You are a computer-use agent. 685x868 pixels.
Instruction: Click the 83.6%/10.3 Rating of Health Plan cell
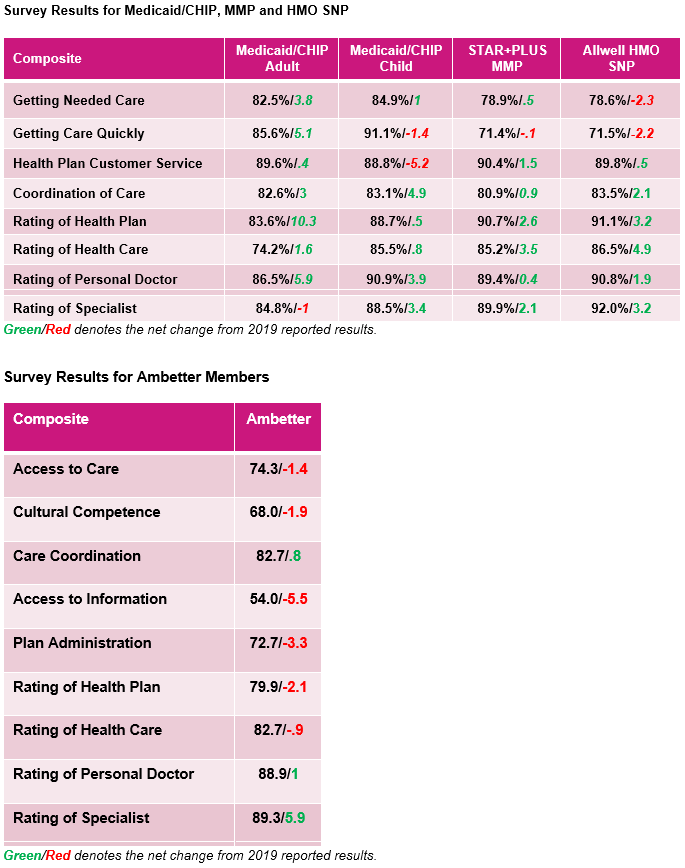[x=282, y=221]
